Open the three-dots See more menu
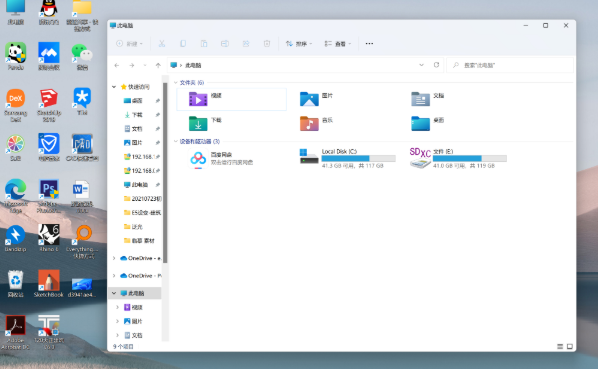The height and width of the screenshot is (369, 598). (369, 44)
